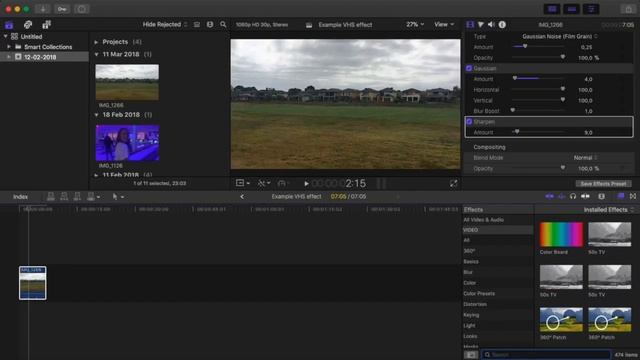Open the Installed Effects dropdown

(609, 210)
